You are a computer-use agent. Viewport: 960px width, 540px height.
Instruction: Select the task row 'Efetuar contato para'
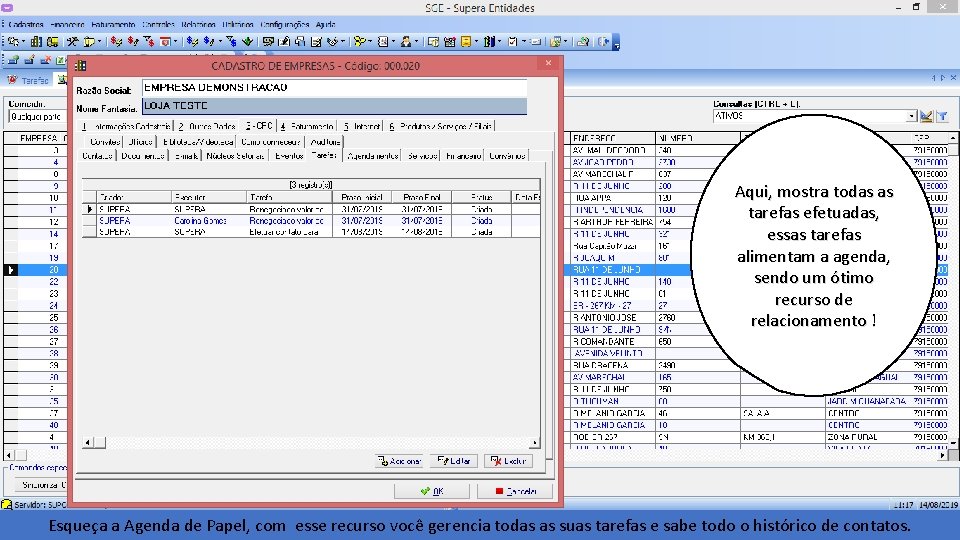pyautogui.click(x=311, y=232)
